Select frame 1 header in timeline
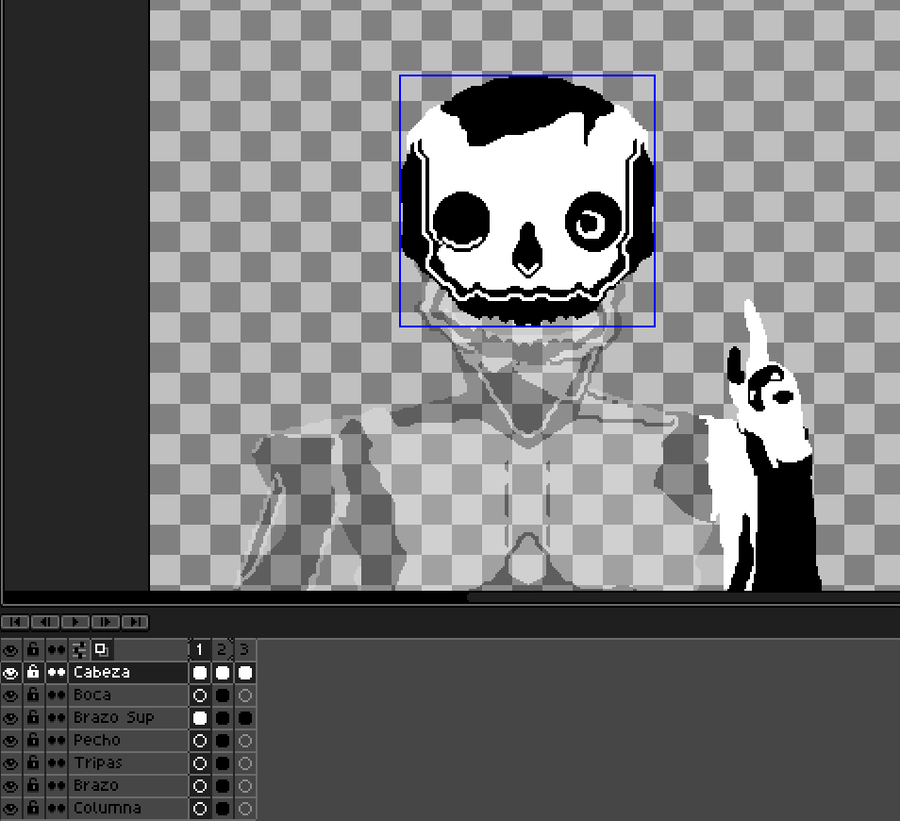 200,650
